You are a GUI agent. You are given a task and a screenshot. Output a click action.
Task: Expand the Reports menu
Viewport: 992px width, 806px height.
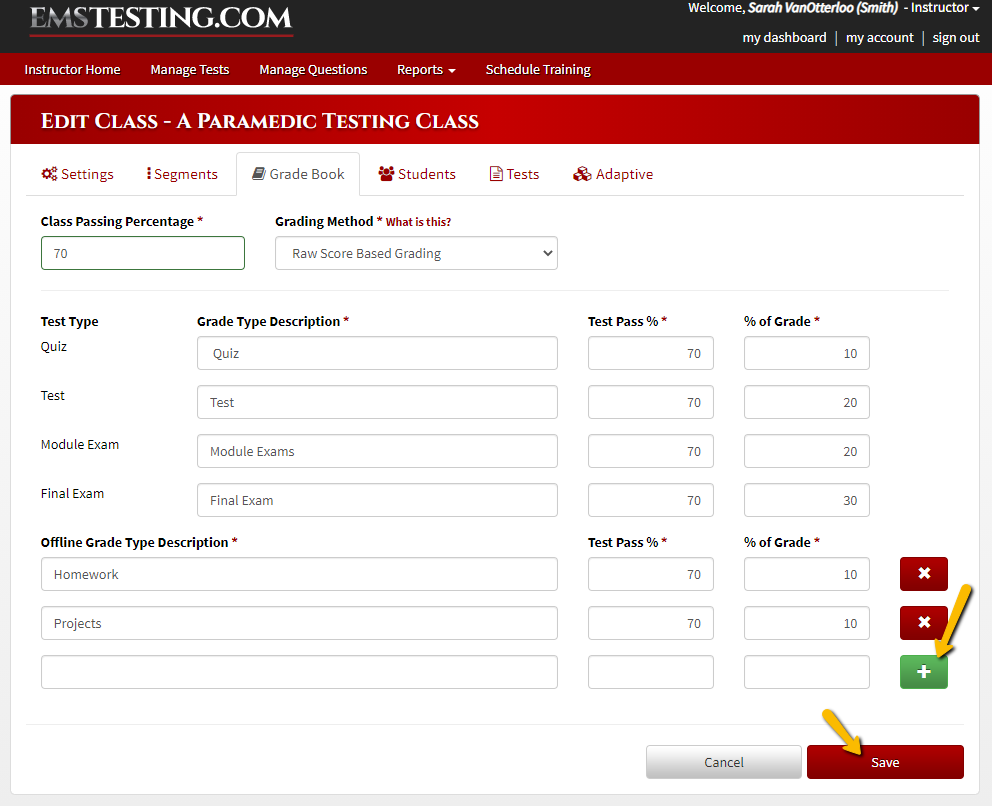(426, 69)
